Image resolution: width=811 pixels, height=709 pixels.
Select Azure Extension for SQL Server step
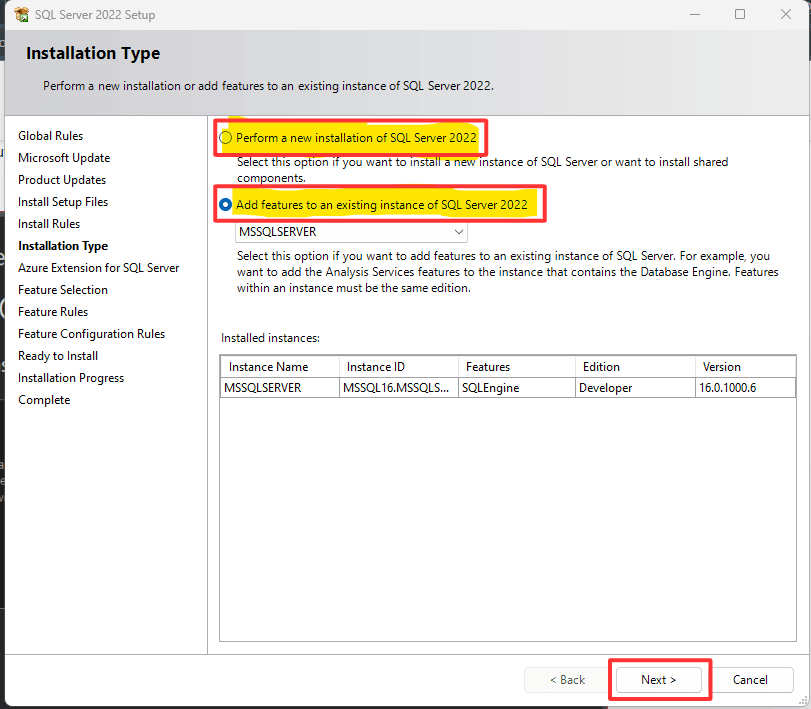point(99,268)
